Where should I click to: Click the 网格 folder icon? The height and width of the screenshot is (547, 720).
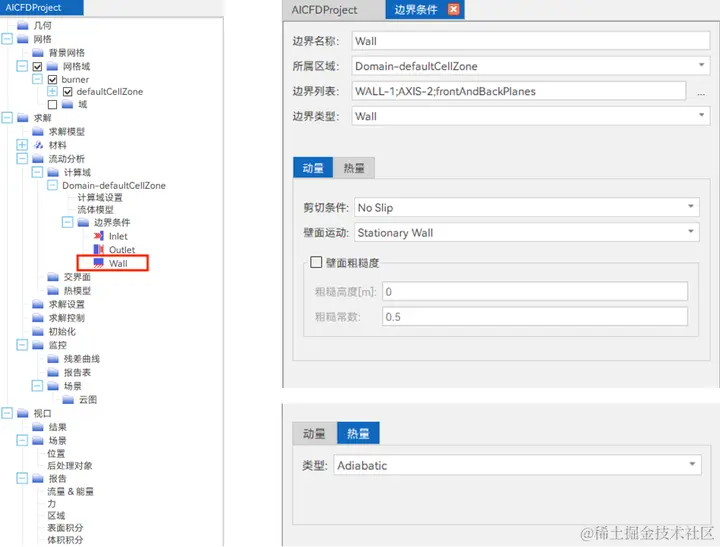(x=22, y=39)
